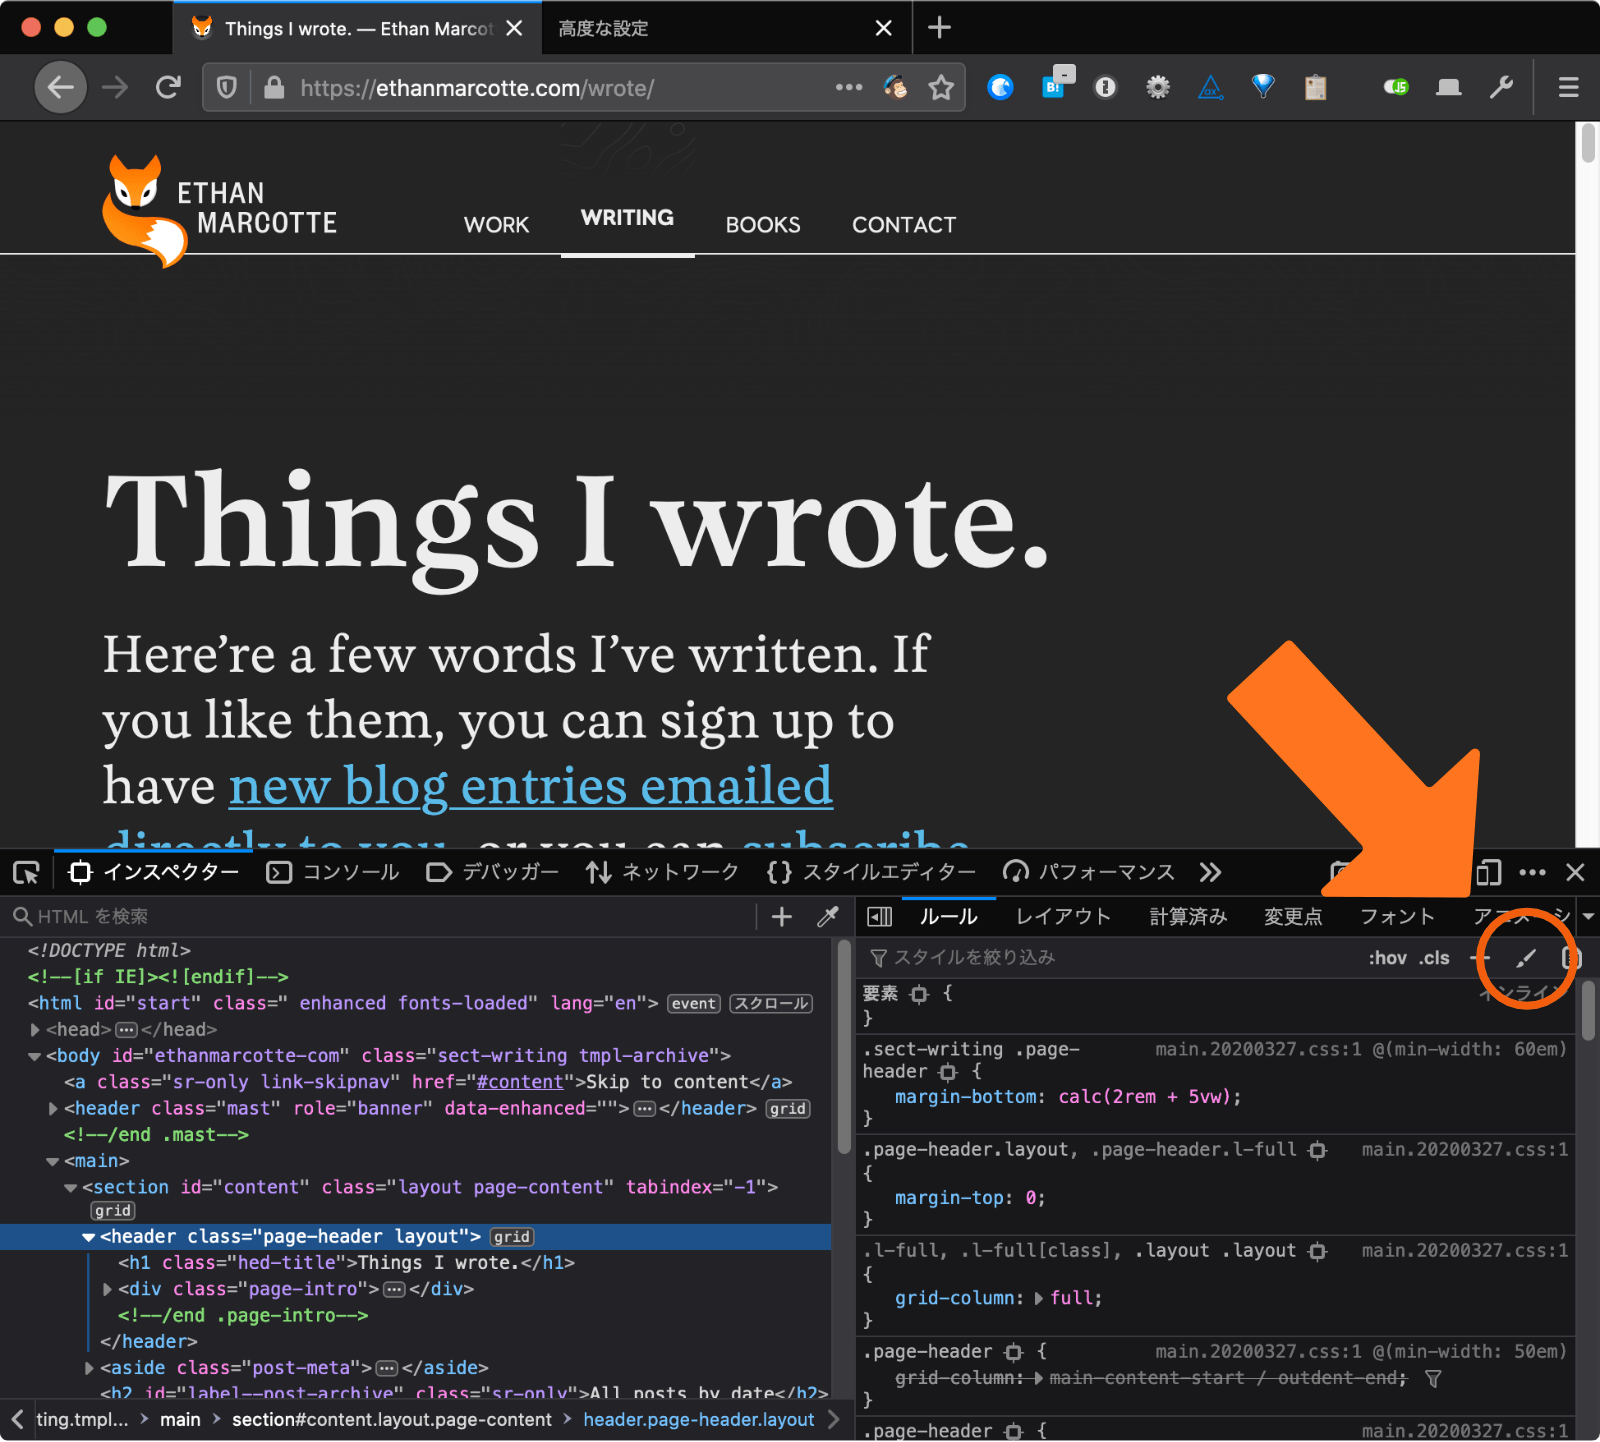The height and width of the screenshot is (1442, 1600).
Task: Toggle the JS switch extension
Action: click(x=1396, y=87)
